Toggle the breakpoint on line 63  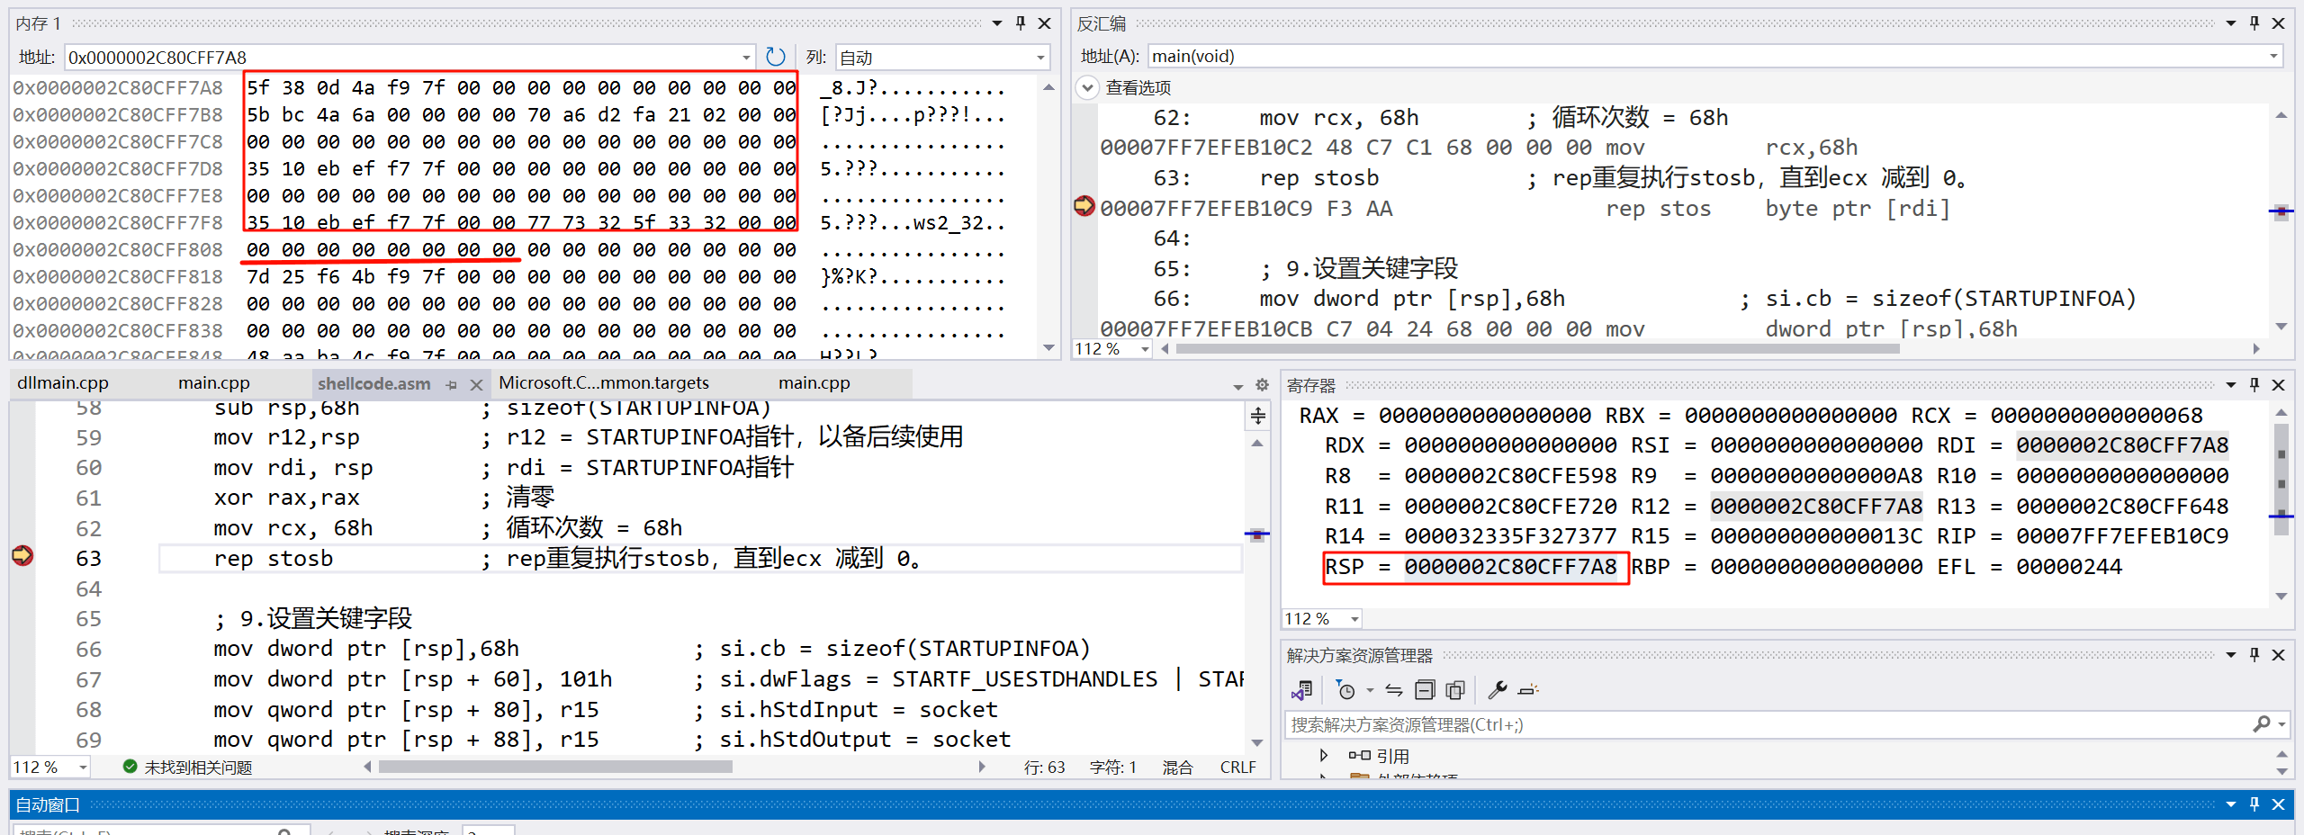(22, 557)
